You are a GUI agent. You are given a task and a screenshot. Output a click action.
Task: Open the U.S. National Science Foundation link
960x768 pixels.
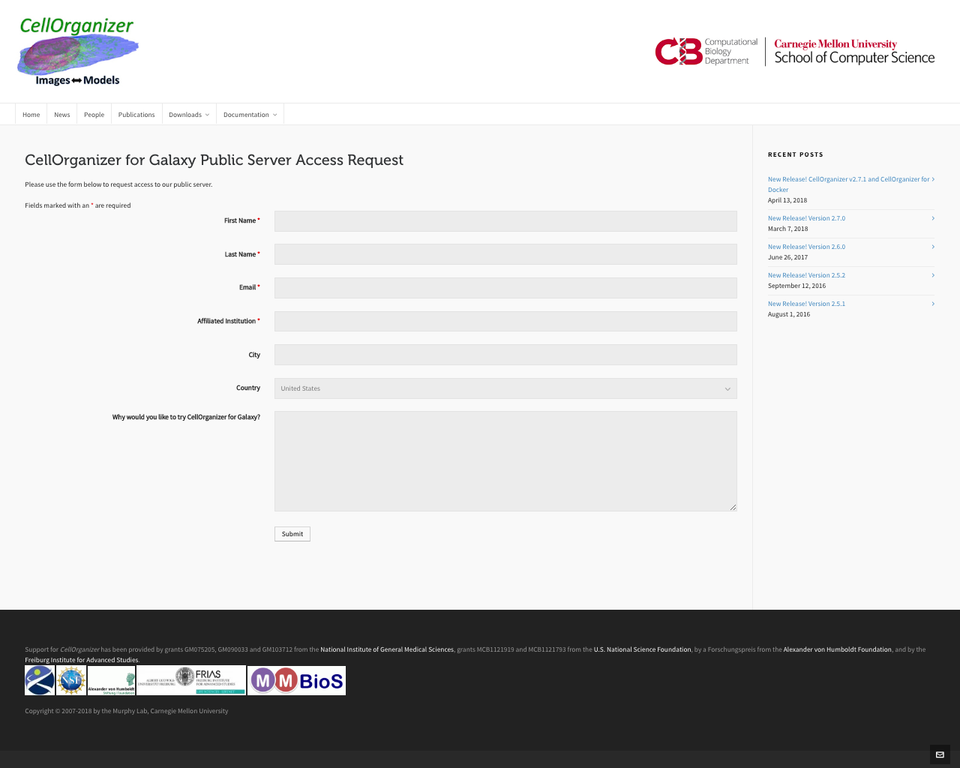point(642,649)
